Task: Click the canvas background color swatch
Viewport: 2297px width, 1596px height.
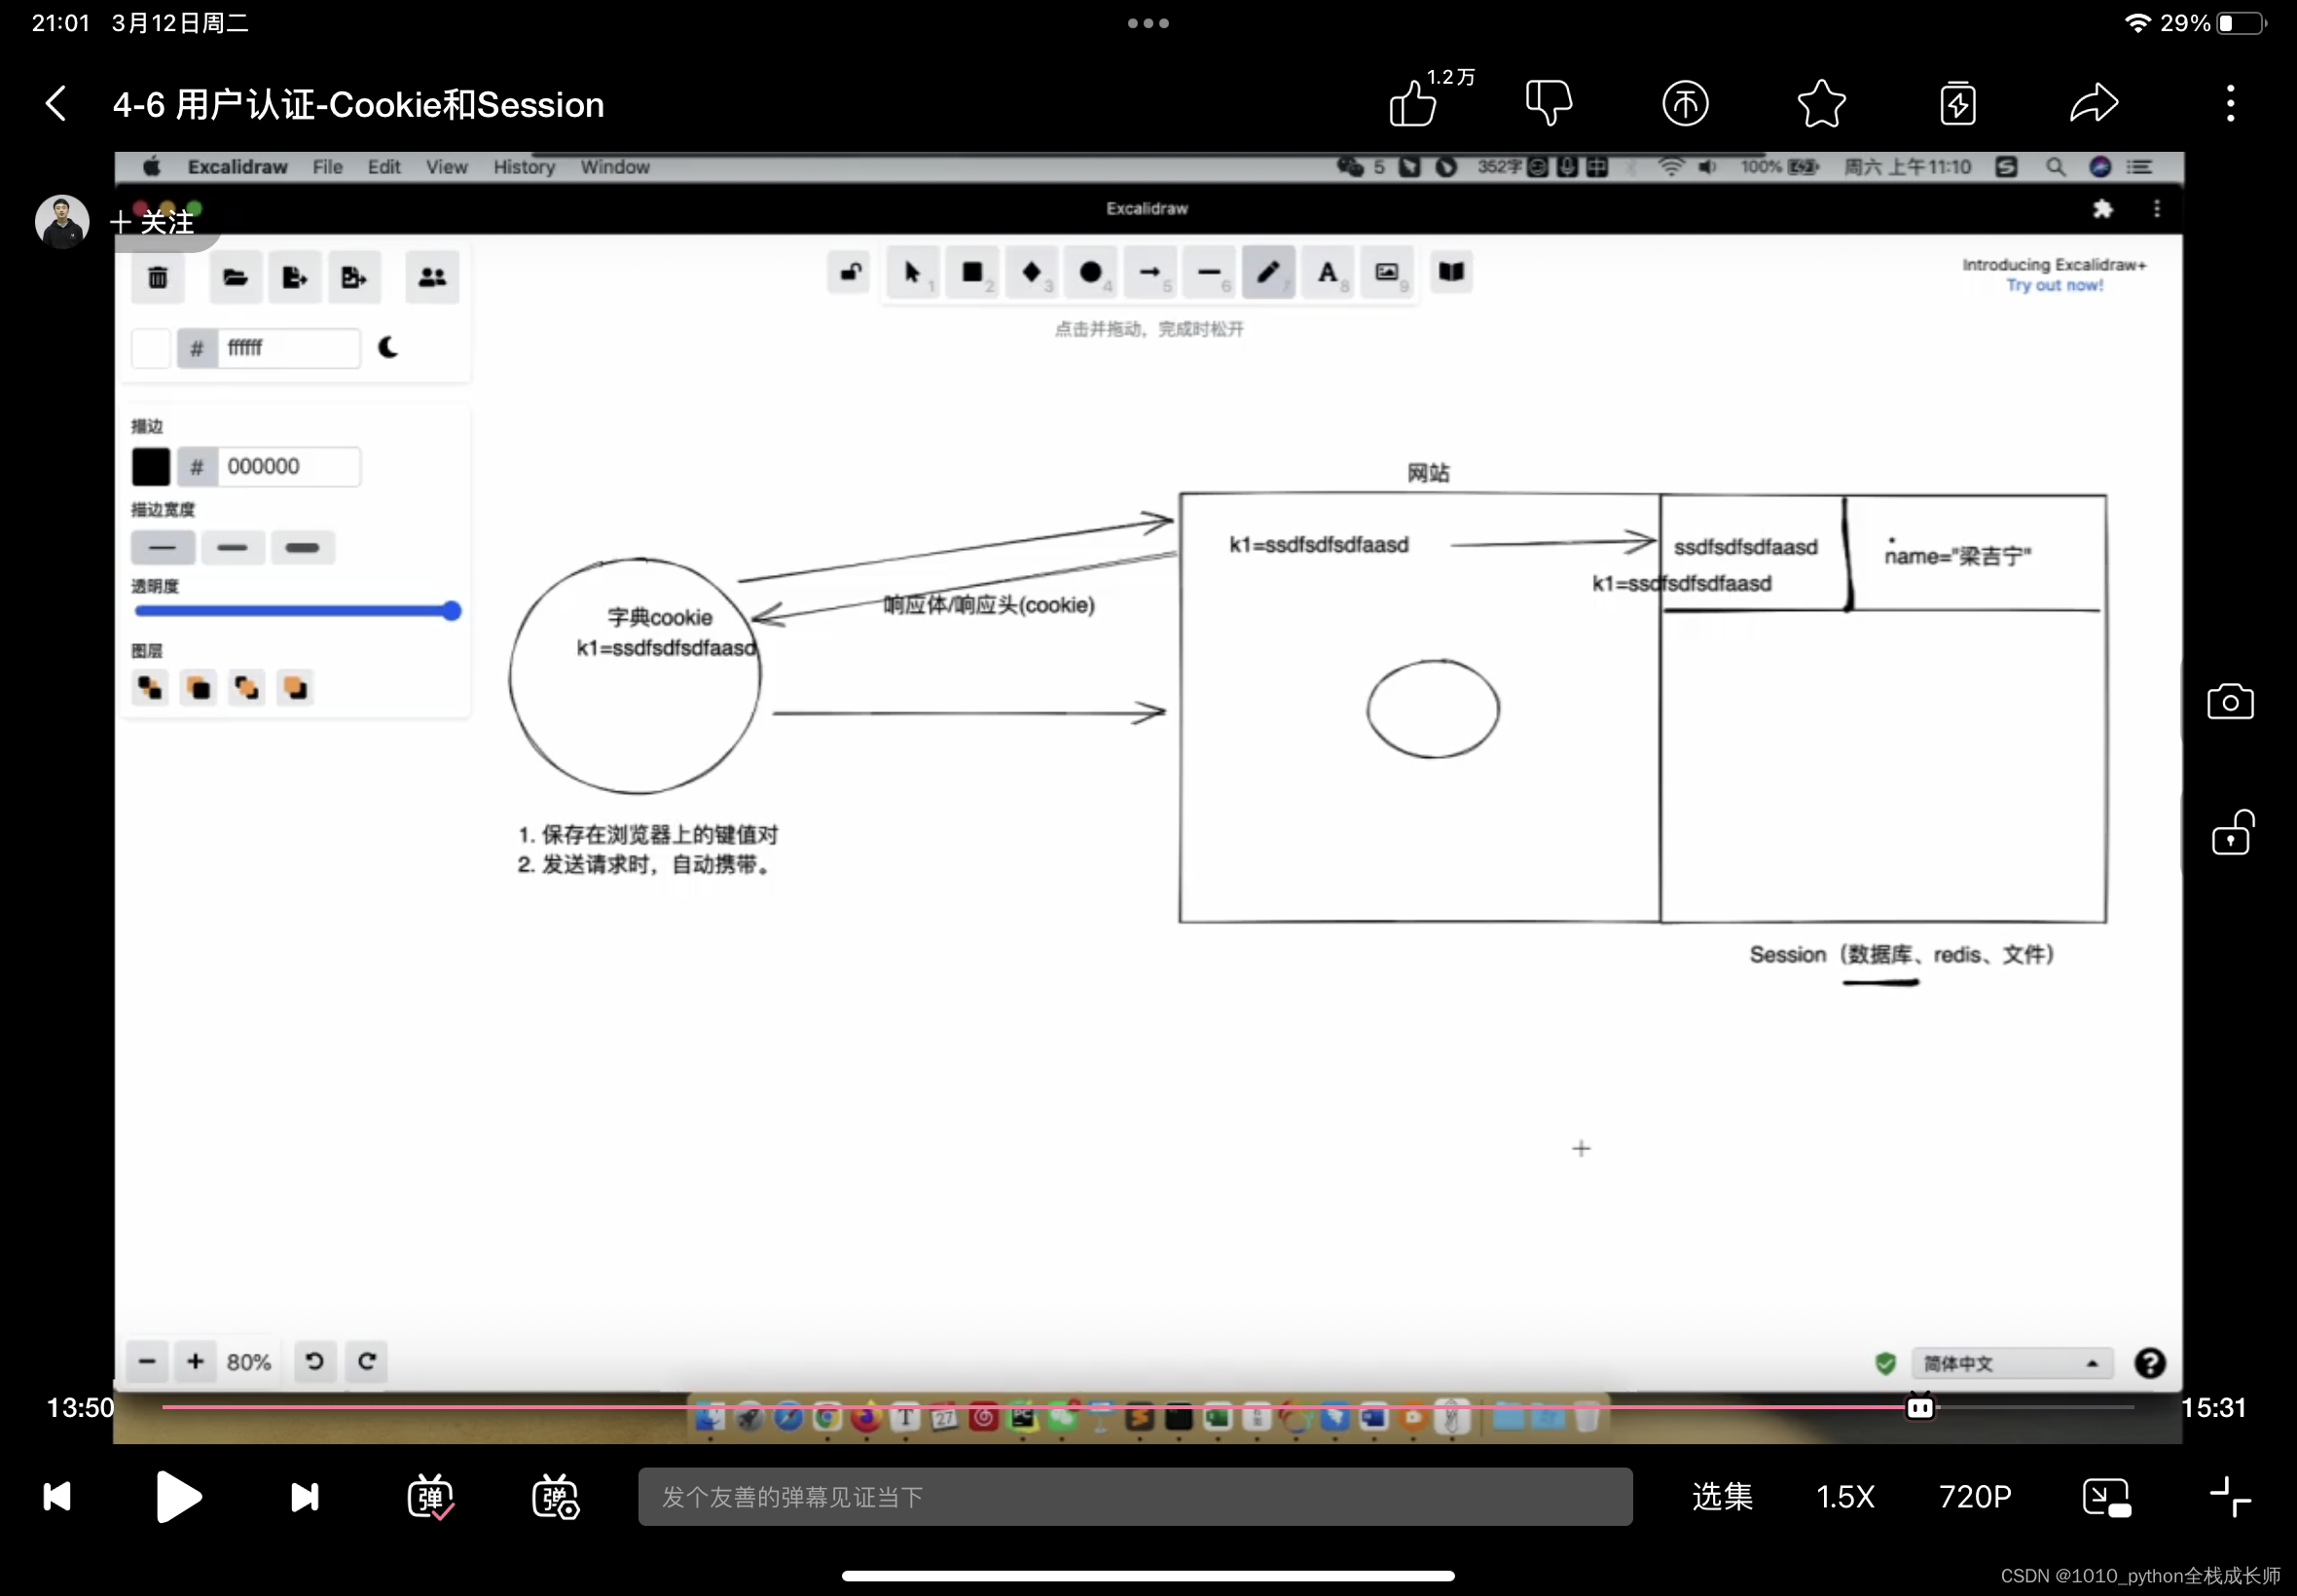Action: coord(151,347)
